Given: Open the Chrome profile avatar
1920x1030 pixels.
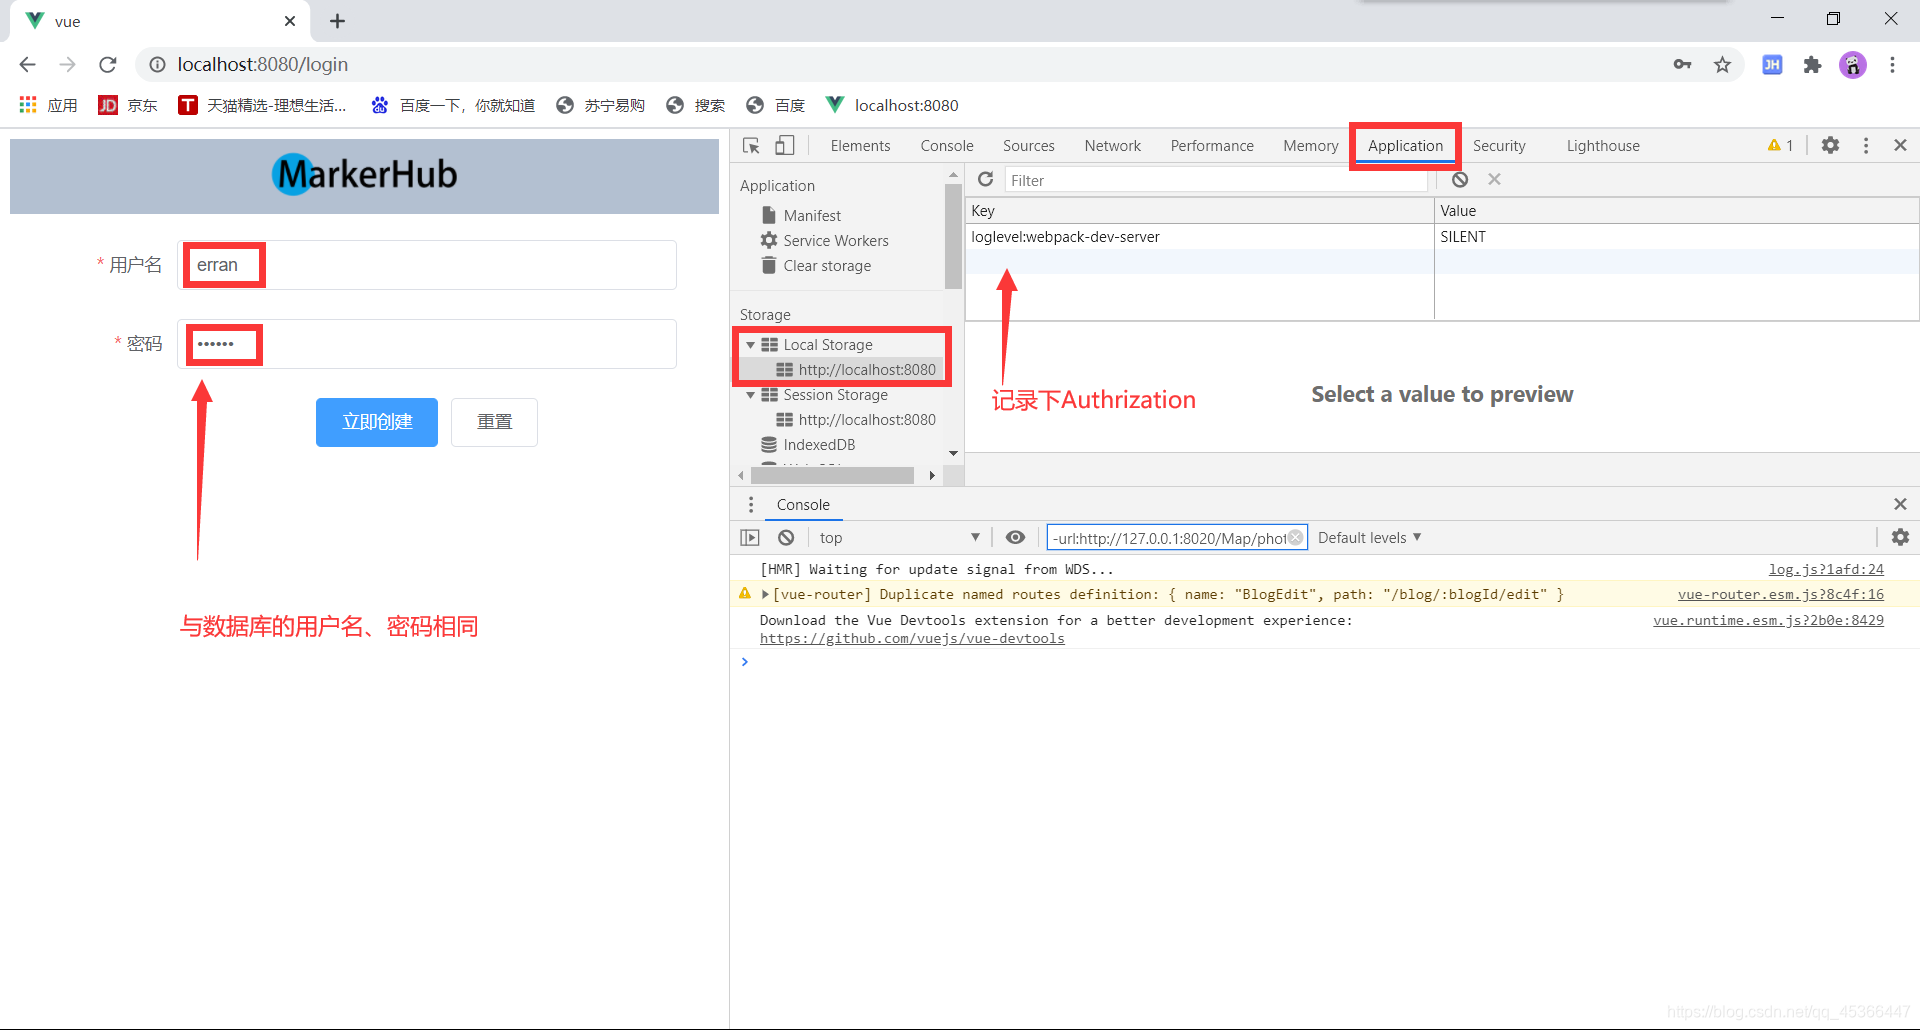Looking at the screenshot, I should (x=1853, y=65).
